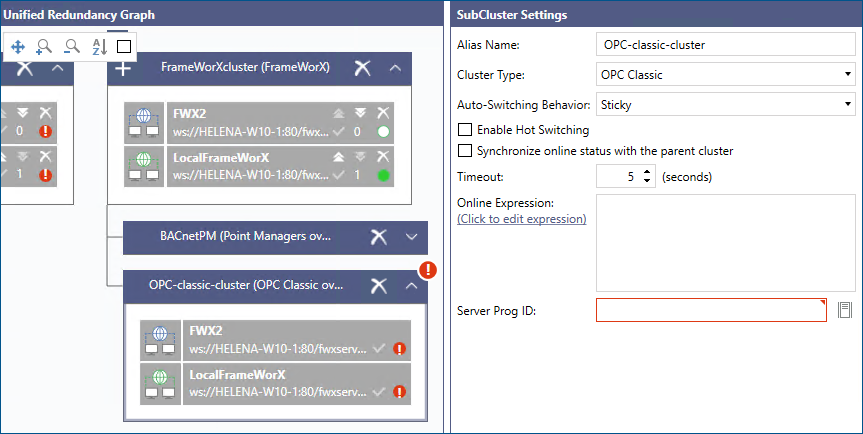Screen dimensions: 863x434
Task: Click the 'Click to edit expression' link
Action: click(x=521, y=218)
